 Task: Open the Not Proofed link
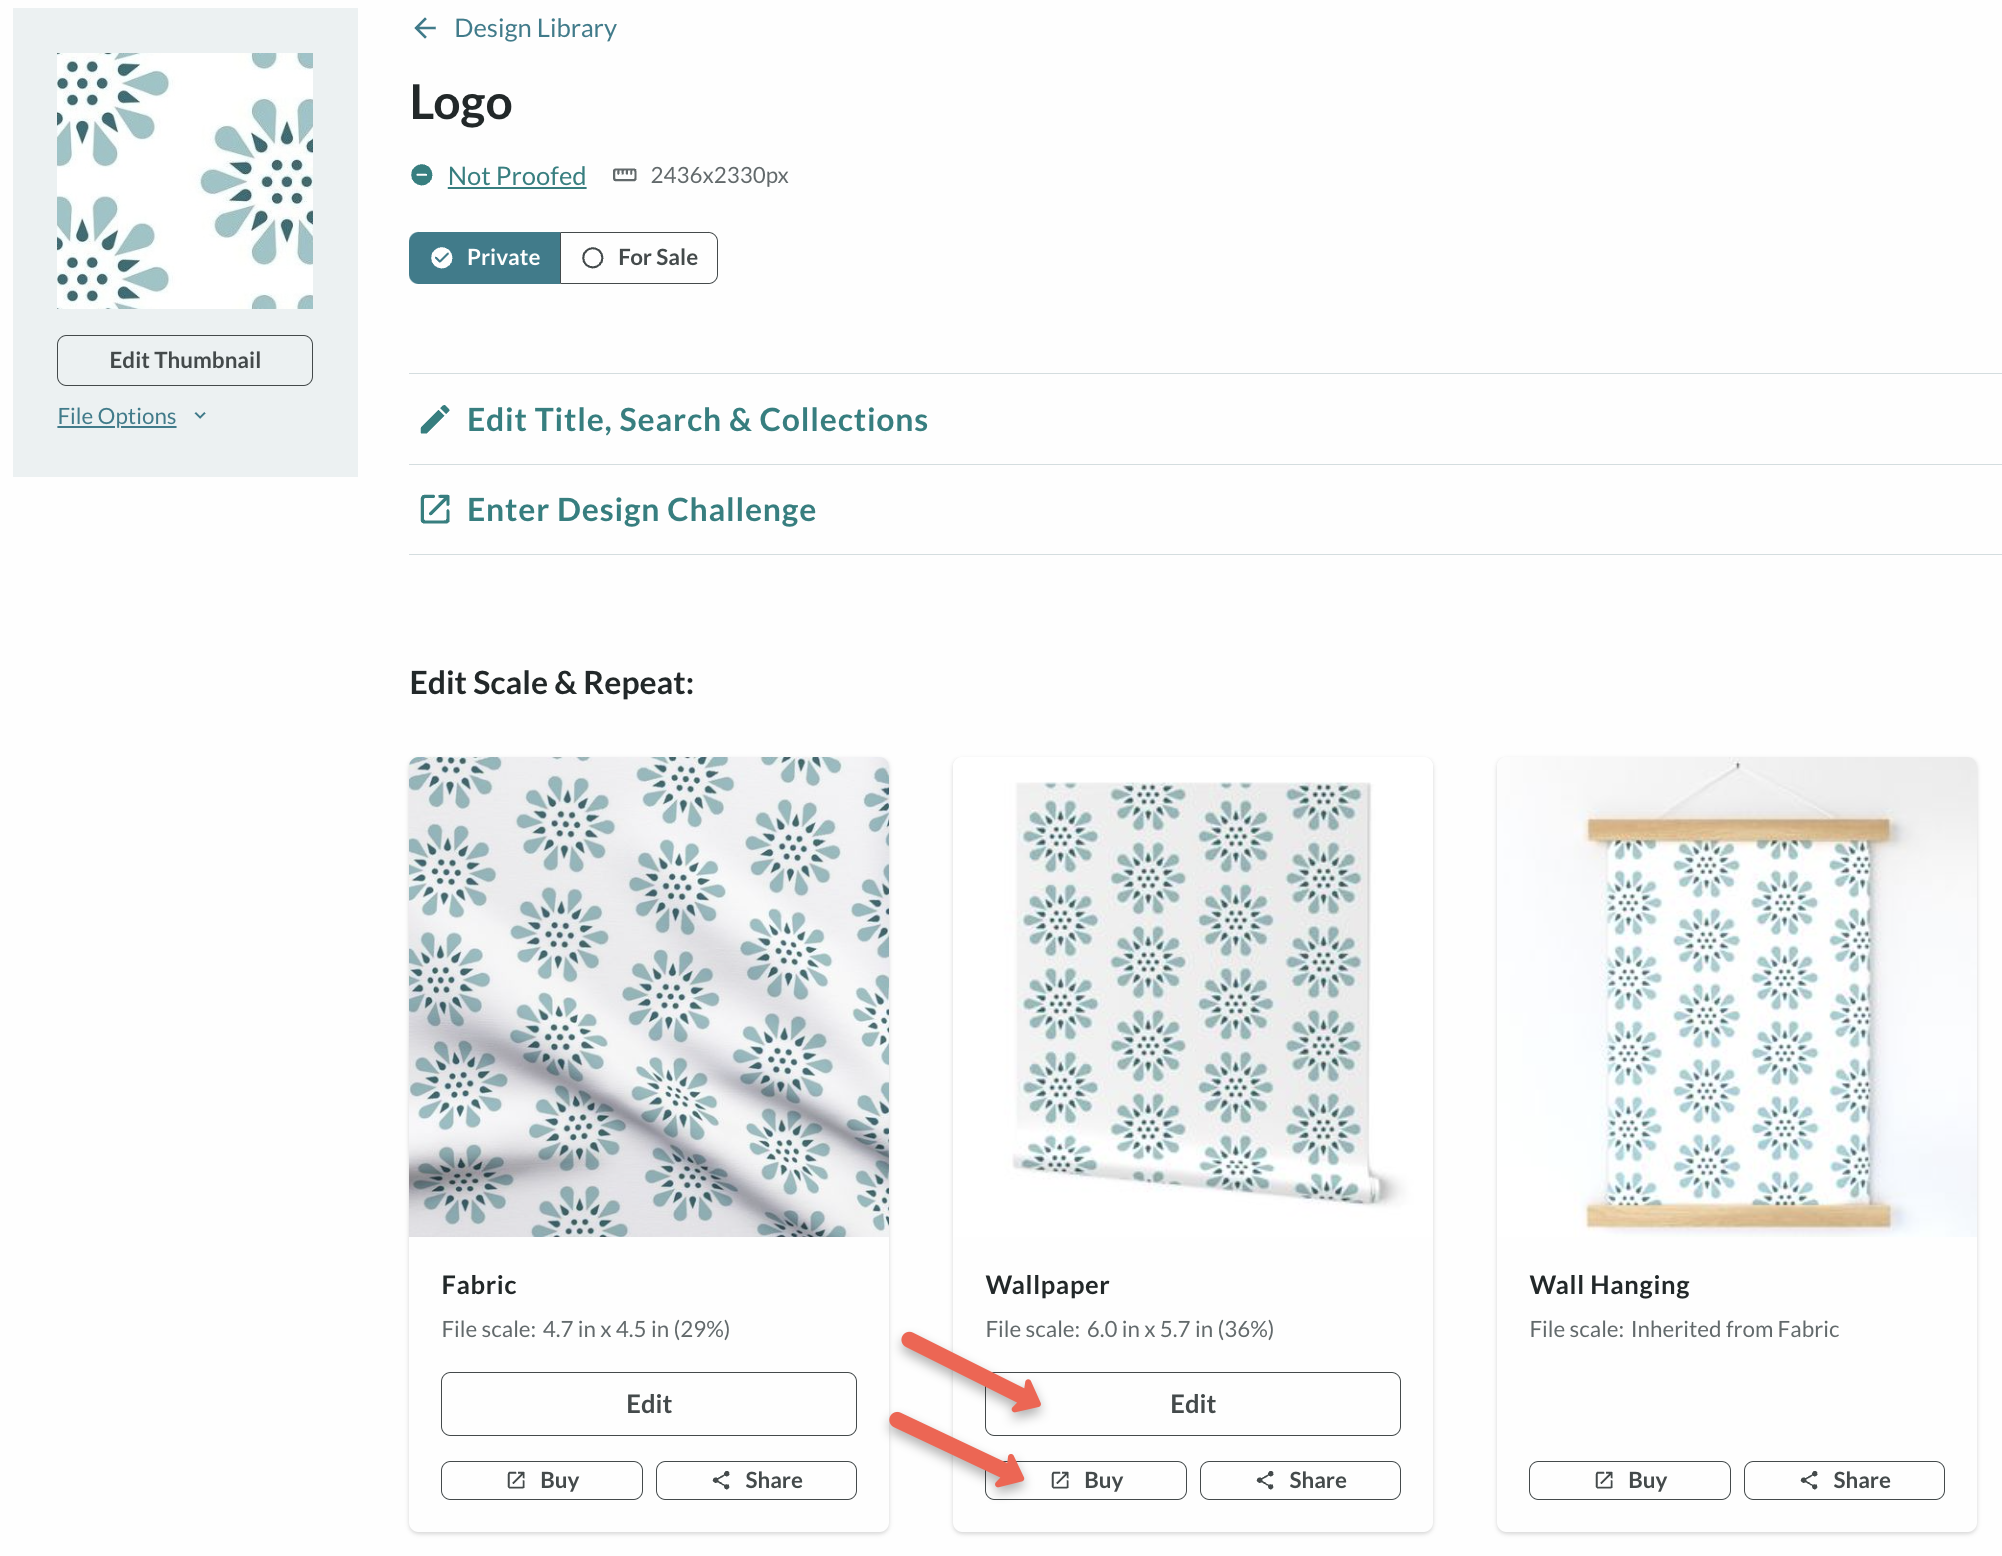(x=516, y=176)
